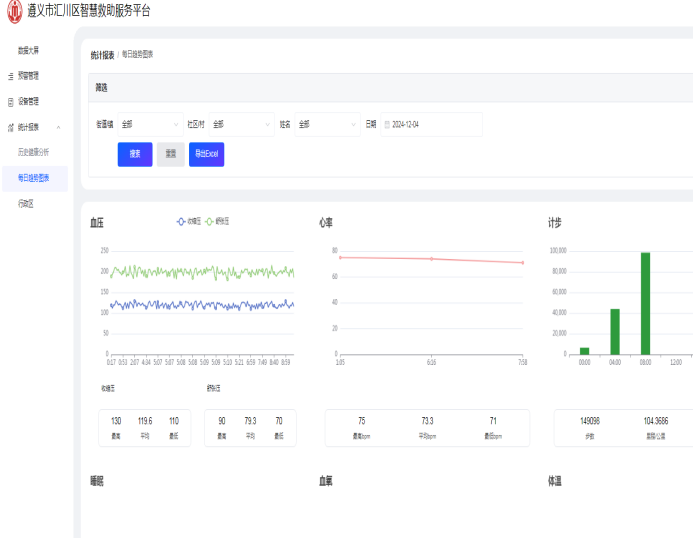
Task: Click the 统计报表 chart icon in sidebar
Action: coord(11,128)
